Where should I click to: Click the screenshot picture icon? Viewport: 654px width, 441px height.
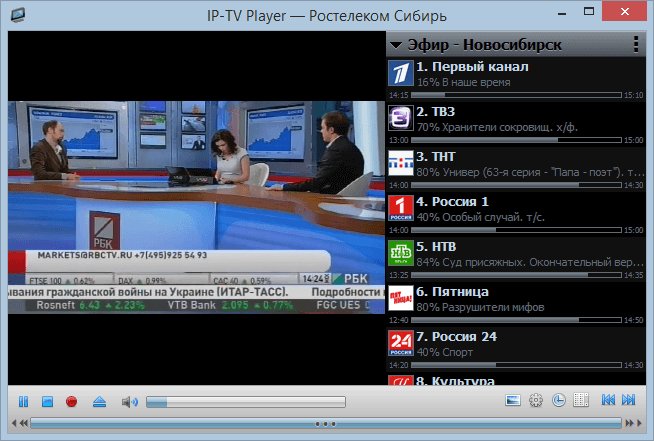click(513, 401)
